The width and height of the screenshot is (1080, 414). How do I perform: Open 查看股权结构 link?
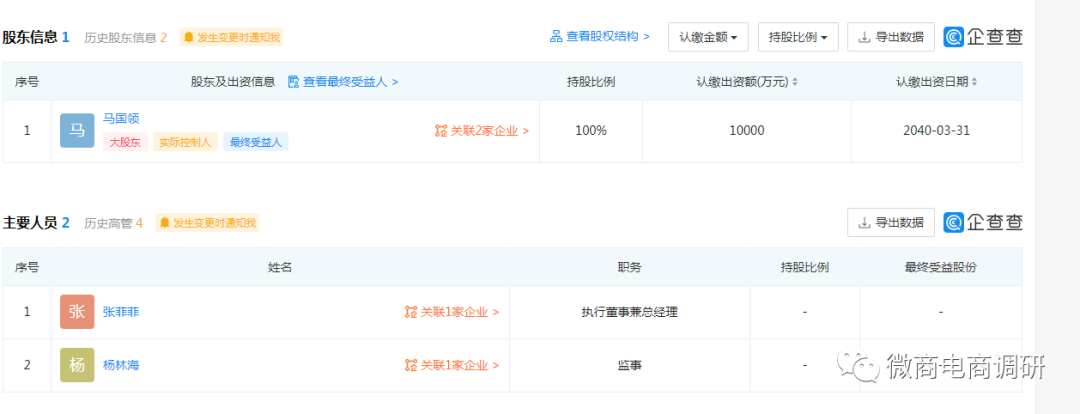click(599, 37)
